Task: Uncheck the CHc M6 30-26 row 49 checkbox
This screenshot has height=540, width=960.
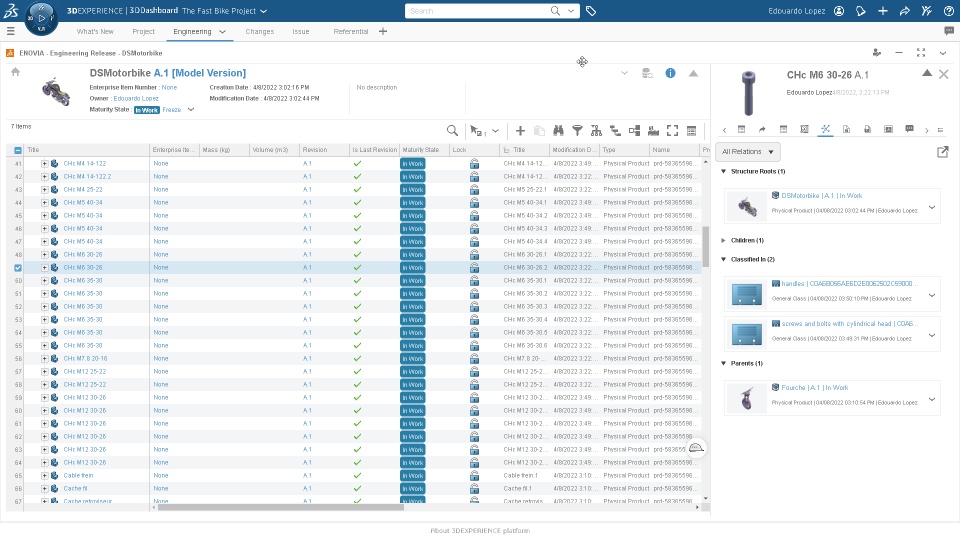Action: pyautogui.click(x=18, y=268)
